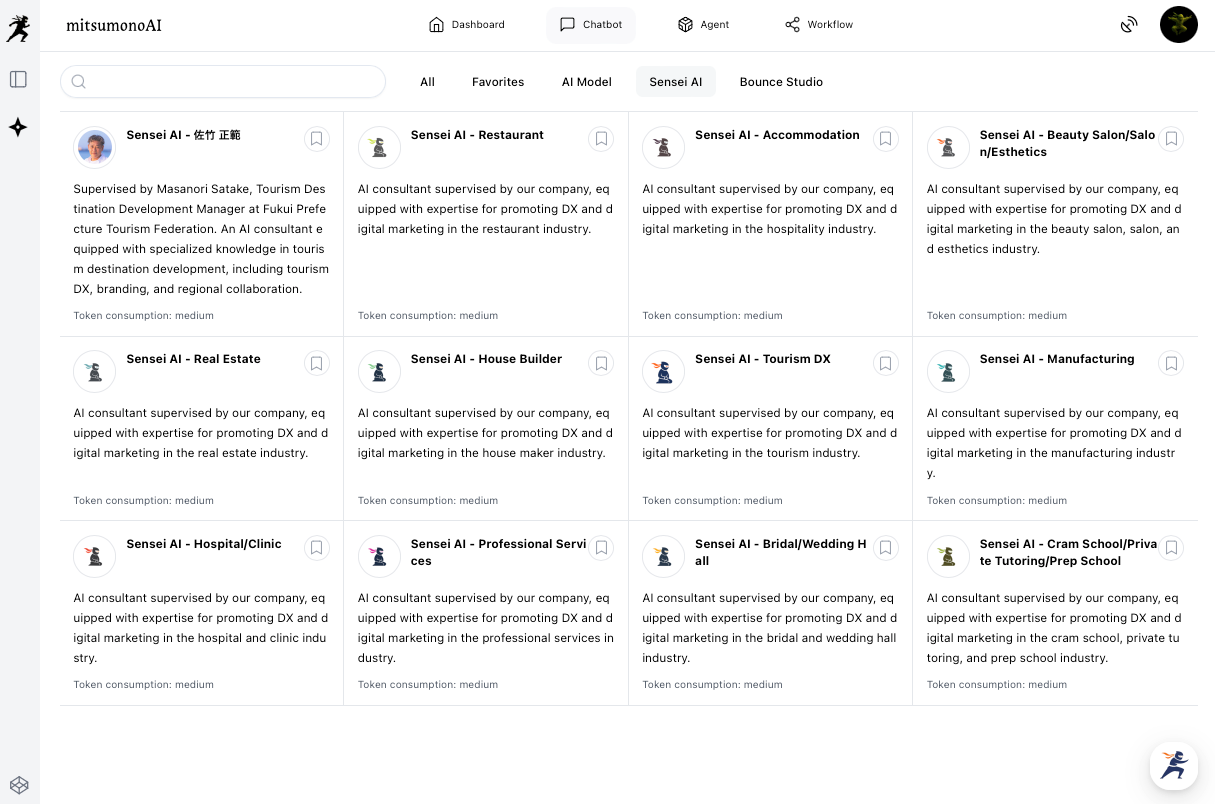Show the AI Model filter tab
Screen dimensions: 1215x804
coord(586,82)
